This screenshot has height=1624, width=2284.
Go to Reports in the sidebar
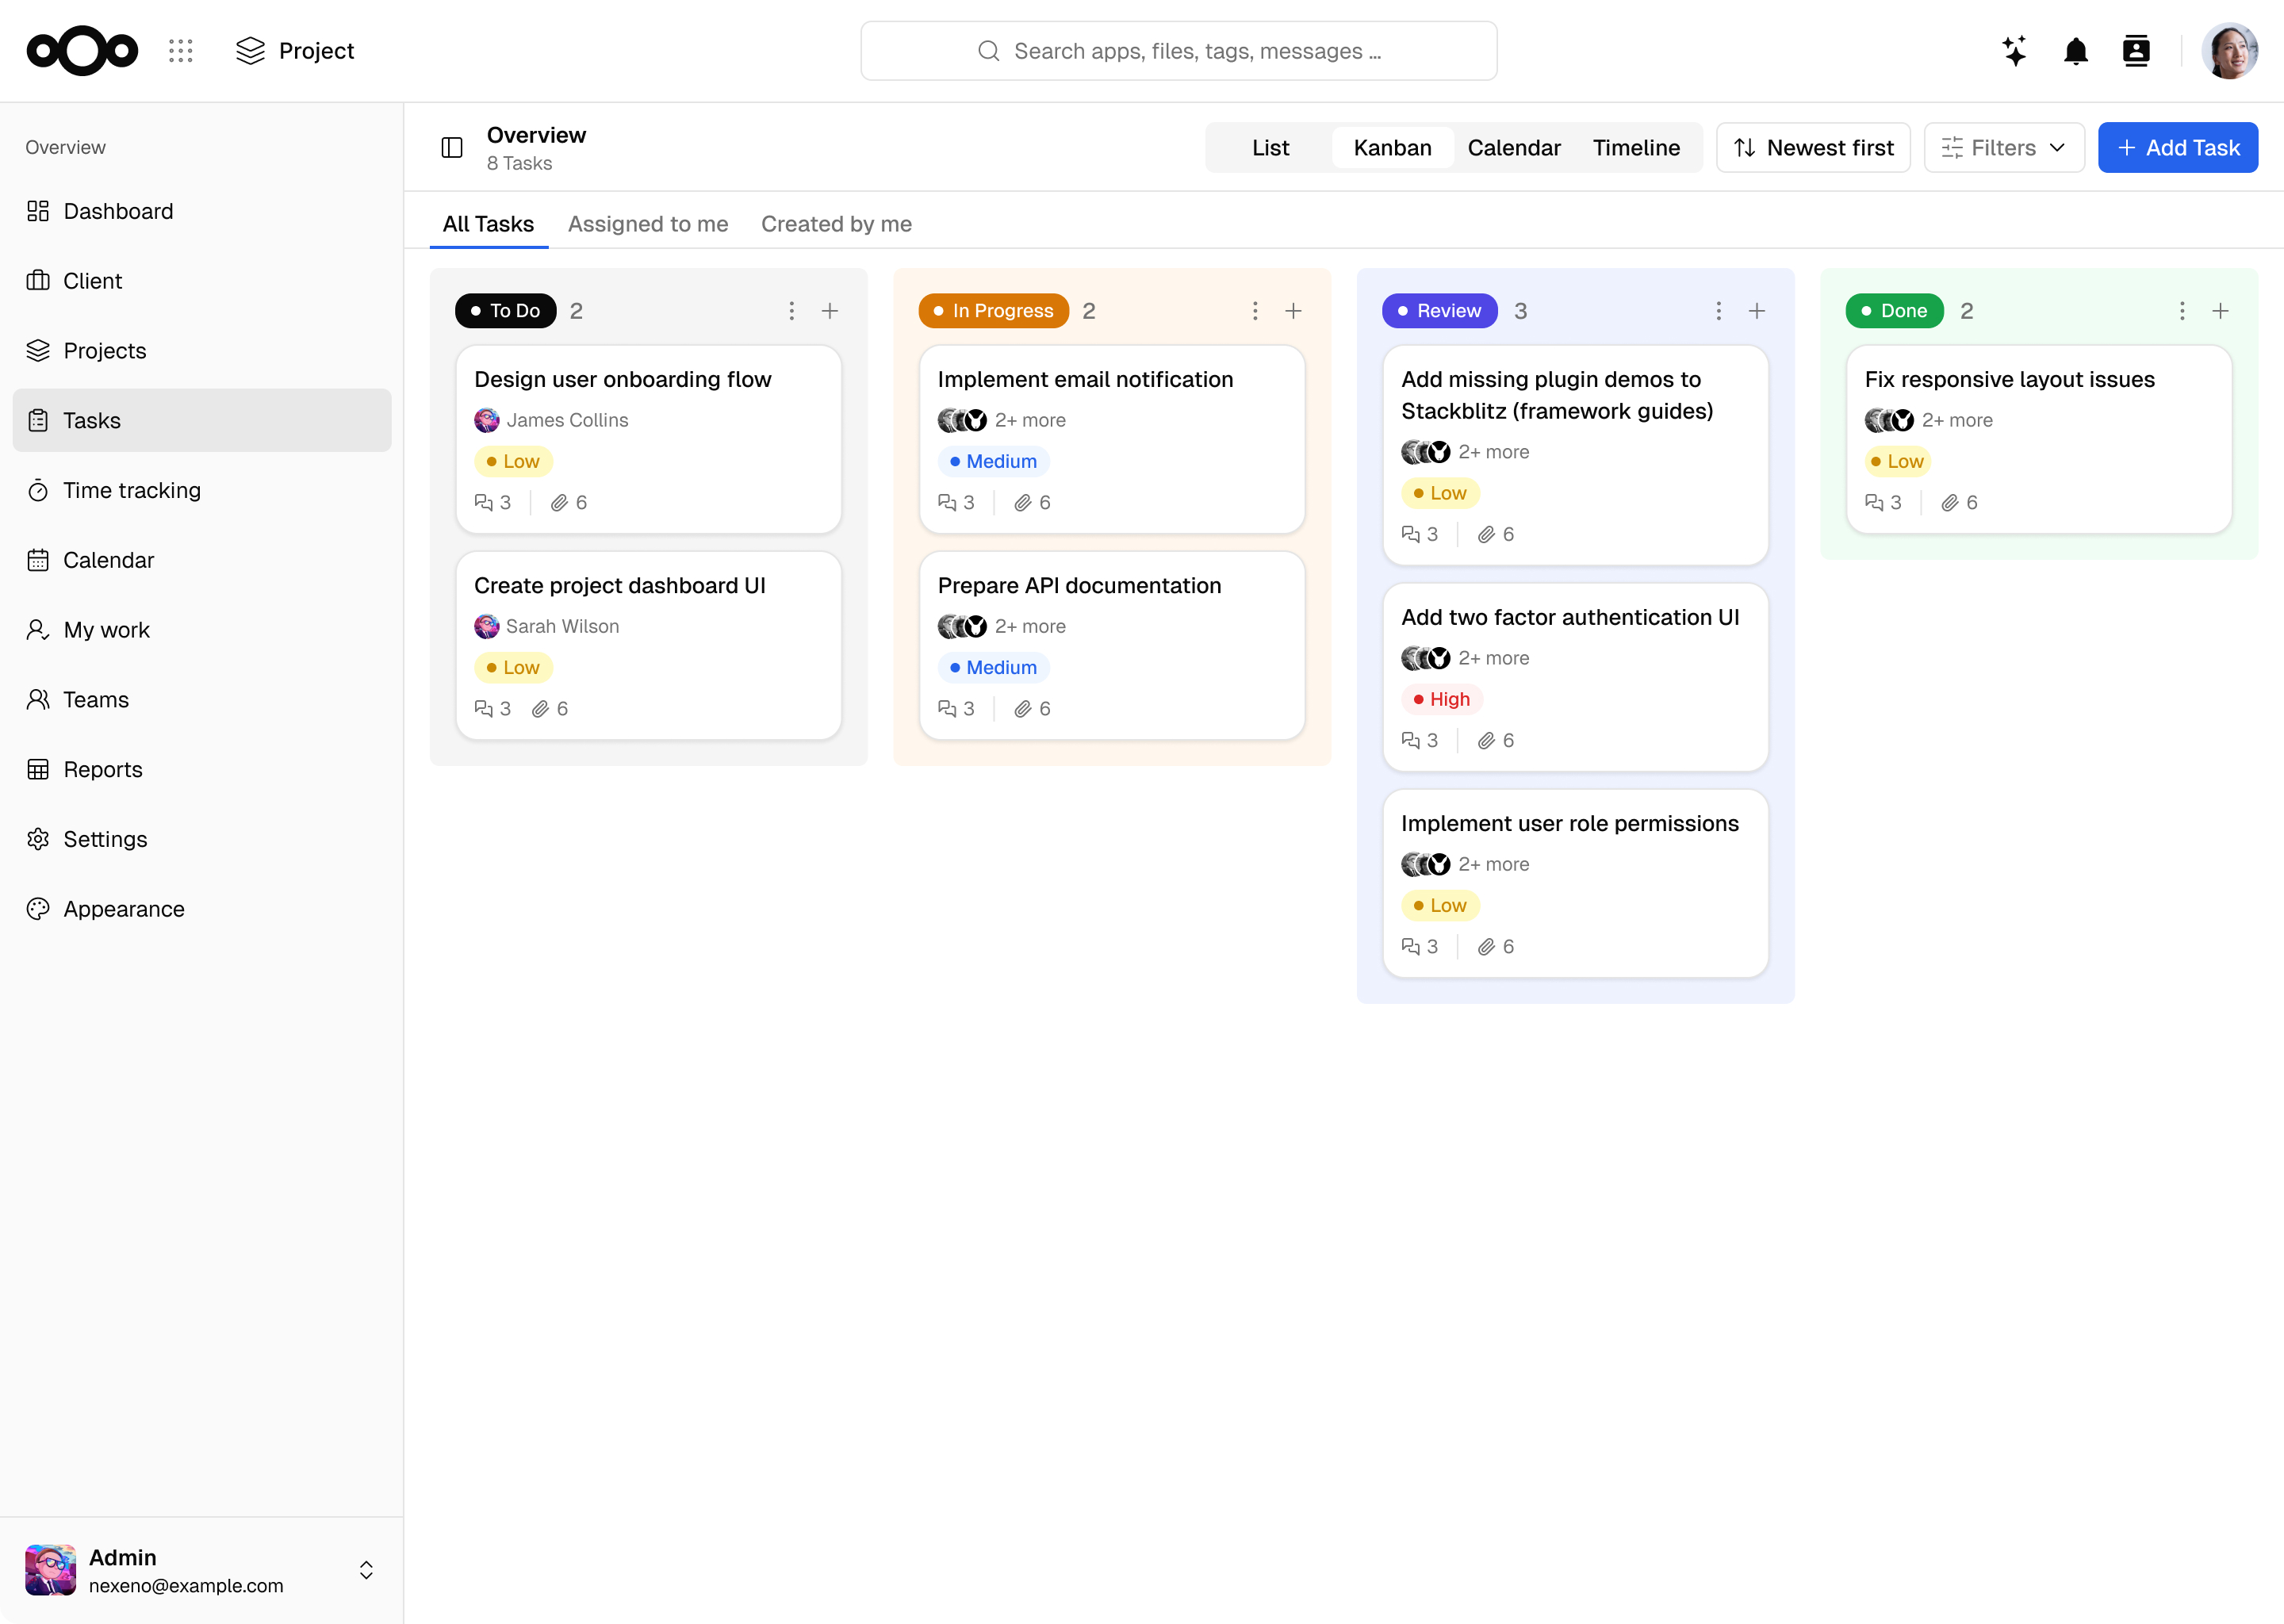pyautogui.click(x=202, y=769)
